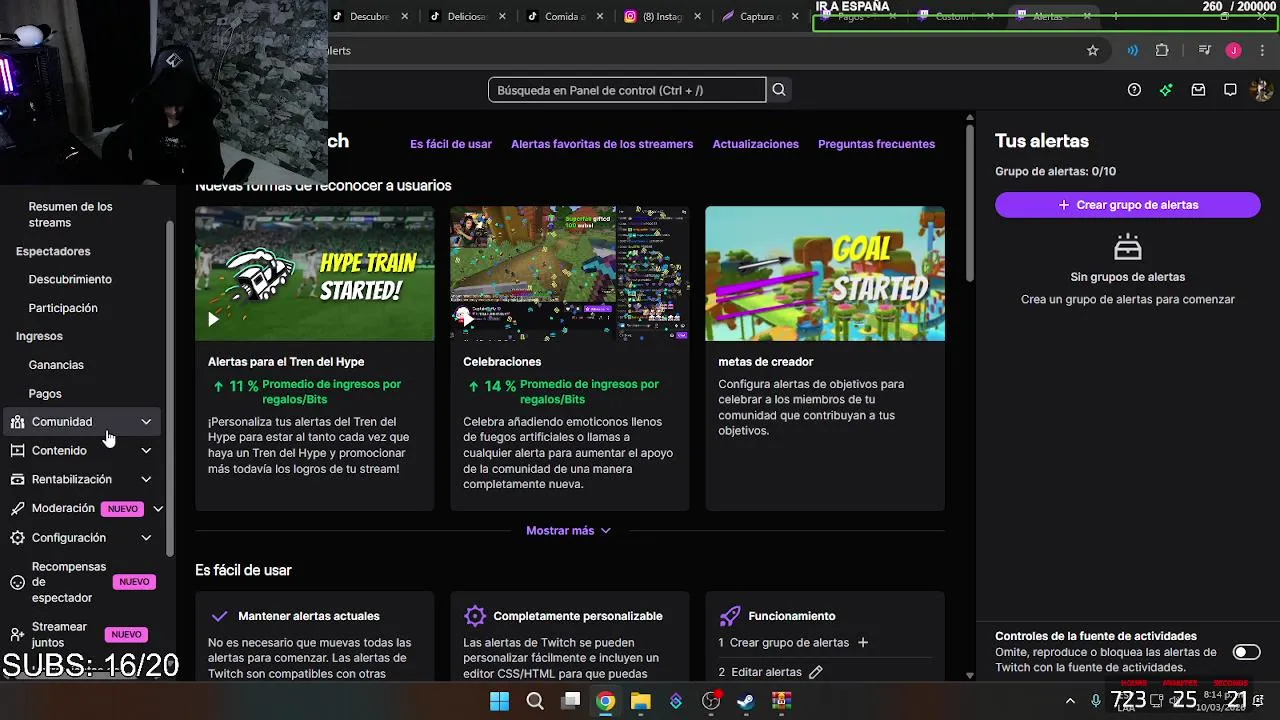Click 'Mantener alertas actuales' heading
The width and height of the screenshot is (1280, 720).
pyautogui.click(x=309, y=616)
